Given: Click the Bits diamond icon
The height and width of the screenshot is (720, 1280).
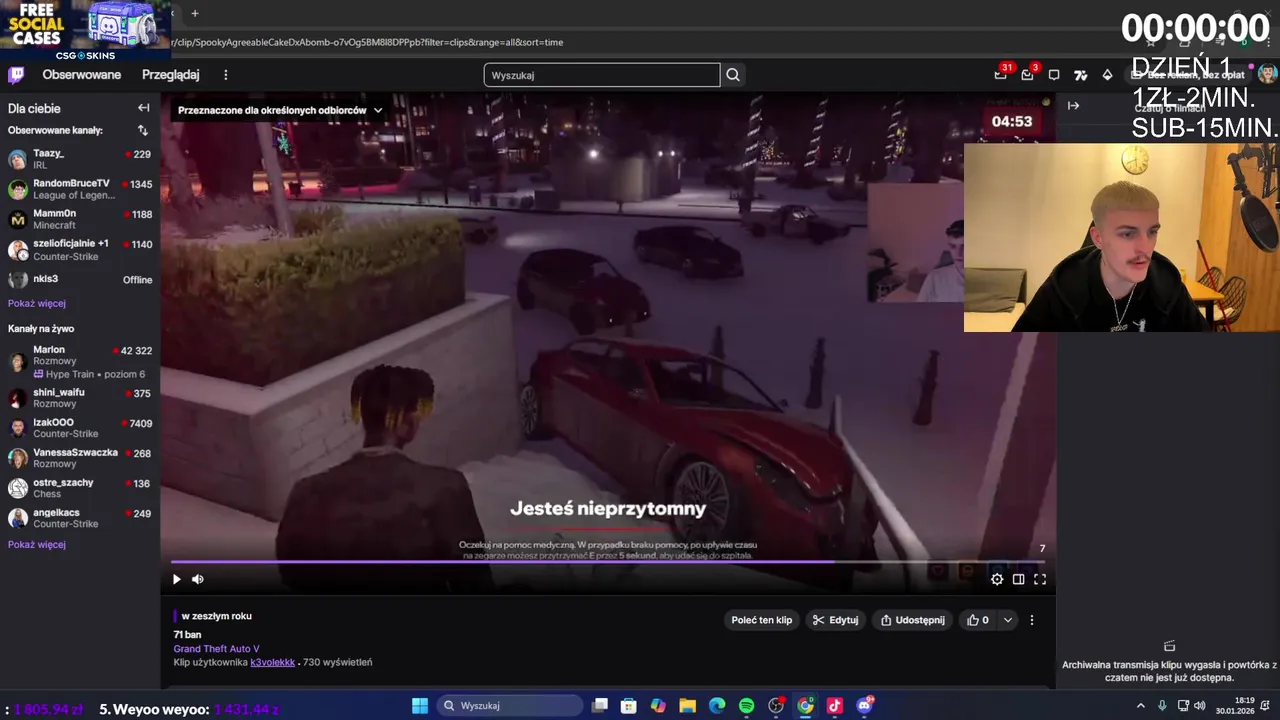Looking at the screenshot, I should pyautogui.click(x=1107, y=75).
